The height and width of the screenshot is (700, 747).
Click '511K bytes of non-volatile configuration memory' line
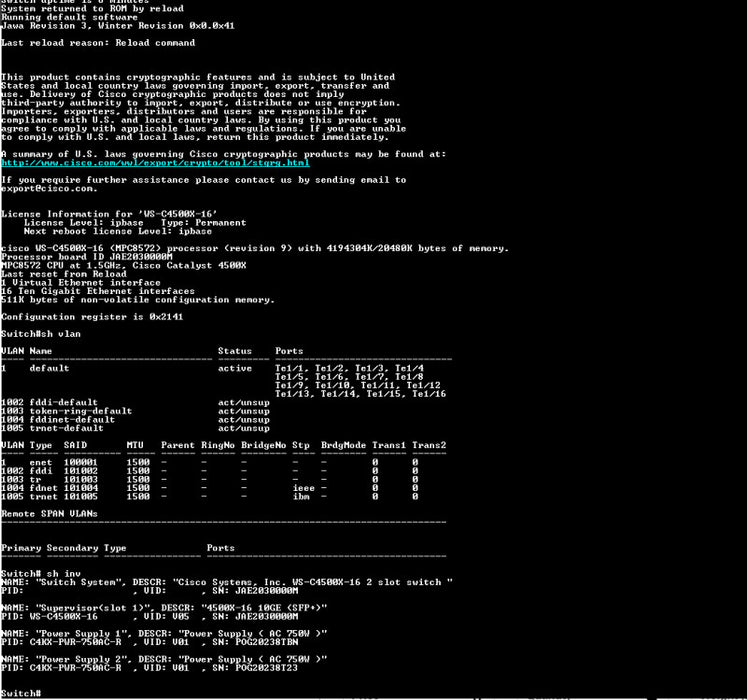[138, 300]
